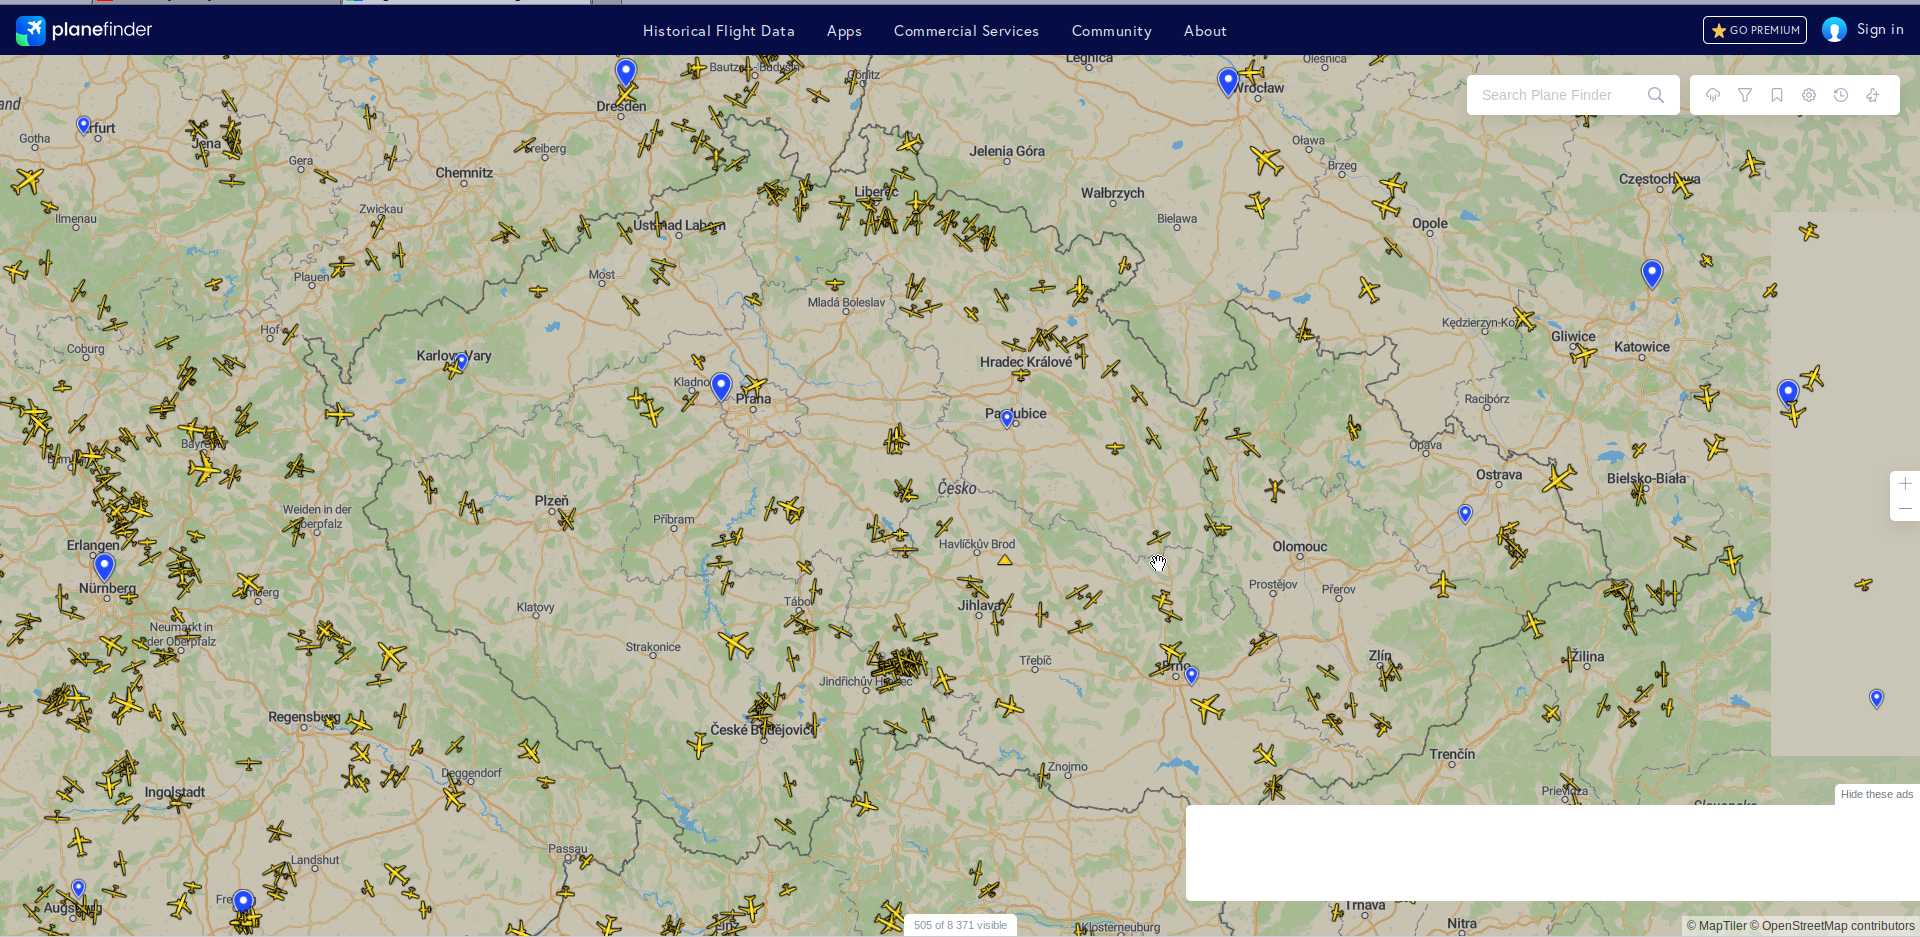Open the Historical Flight Data menu
Viewport: 1920px width, 937px height.
click(x=718, y=31)
